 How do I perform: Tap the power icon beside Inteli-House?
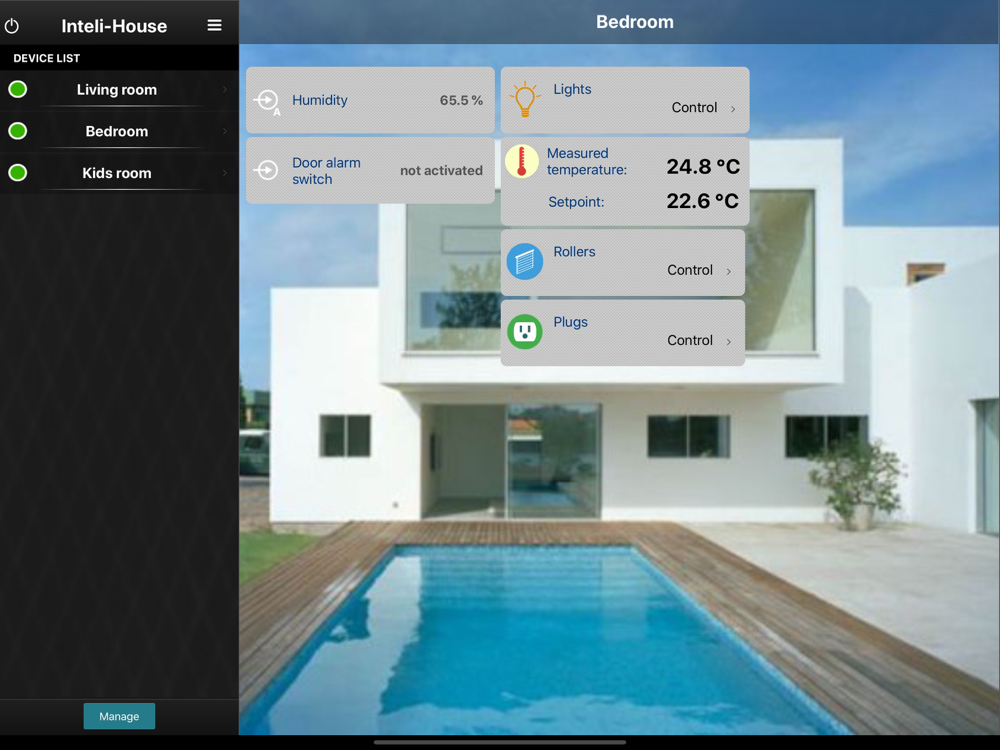coord(11,26)
